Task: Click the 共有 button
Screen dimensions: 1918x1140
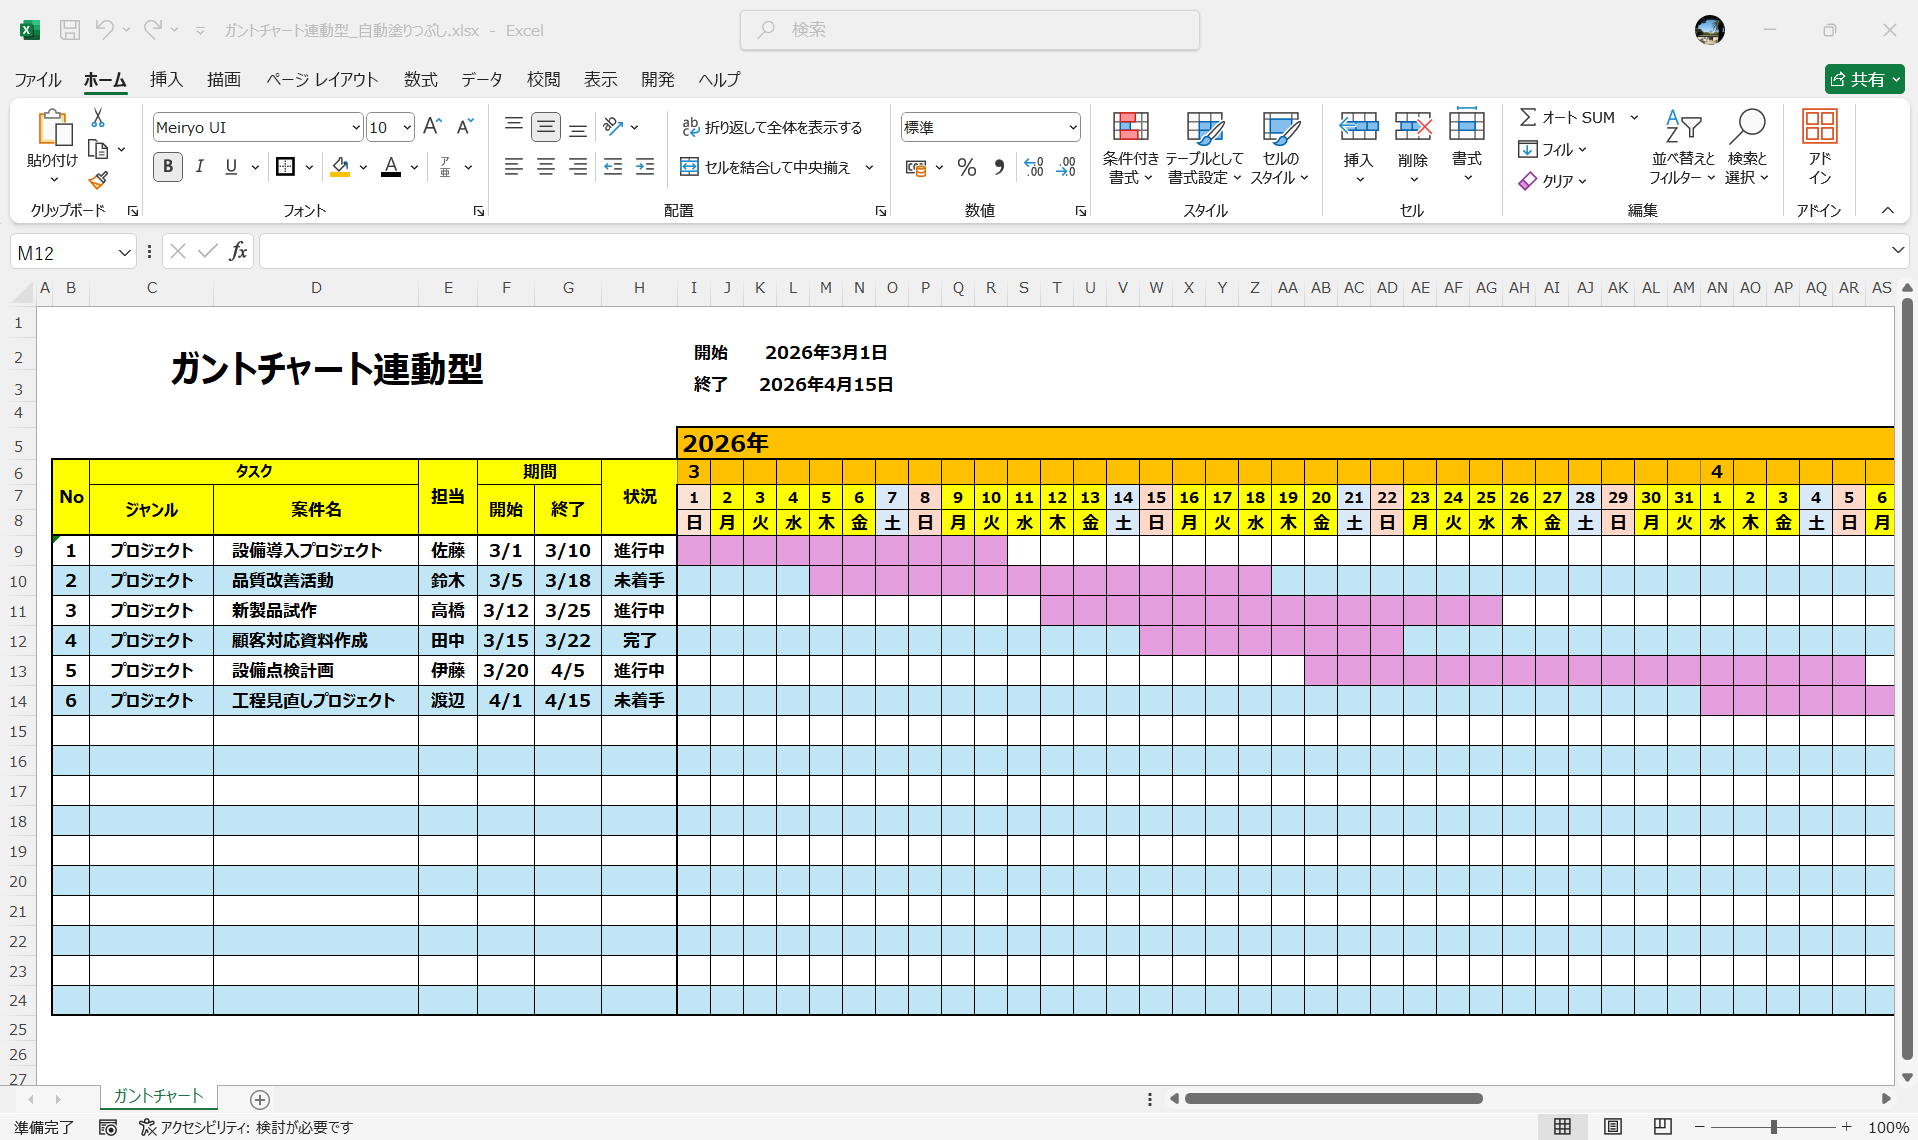Action: (1863, 79)
